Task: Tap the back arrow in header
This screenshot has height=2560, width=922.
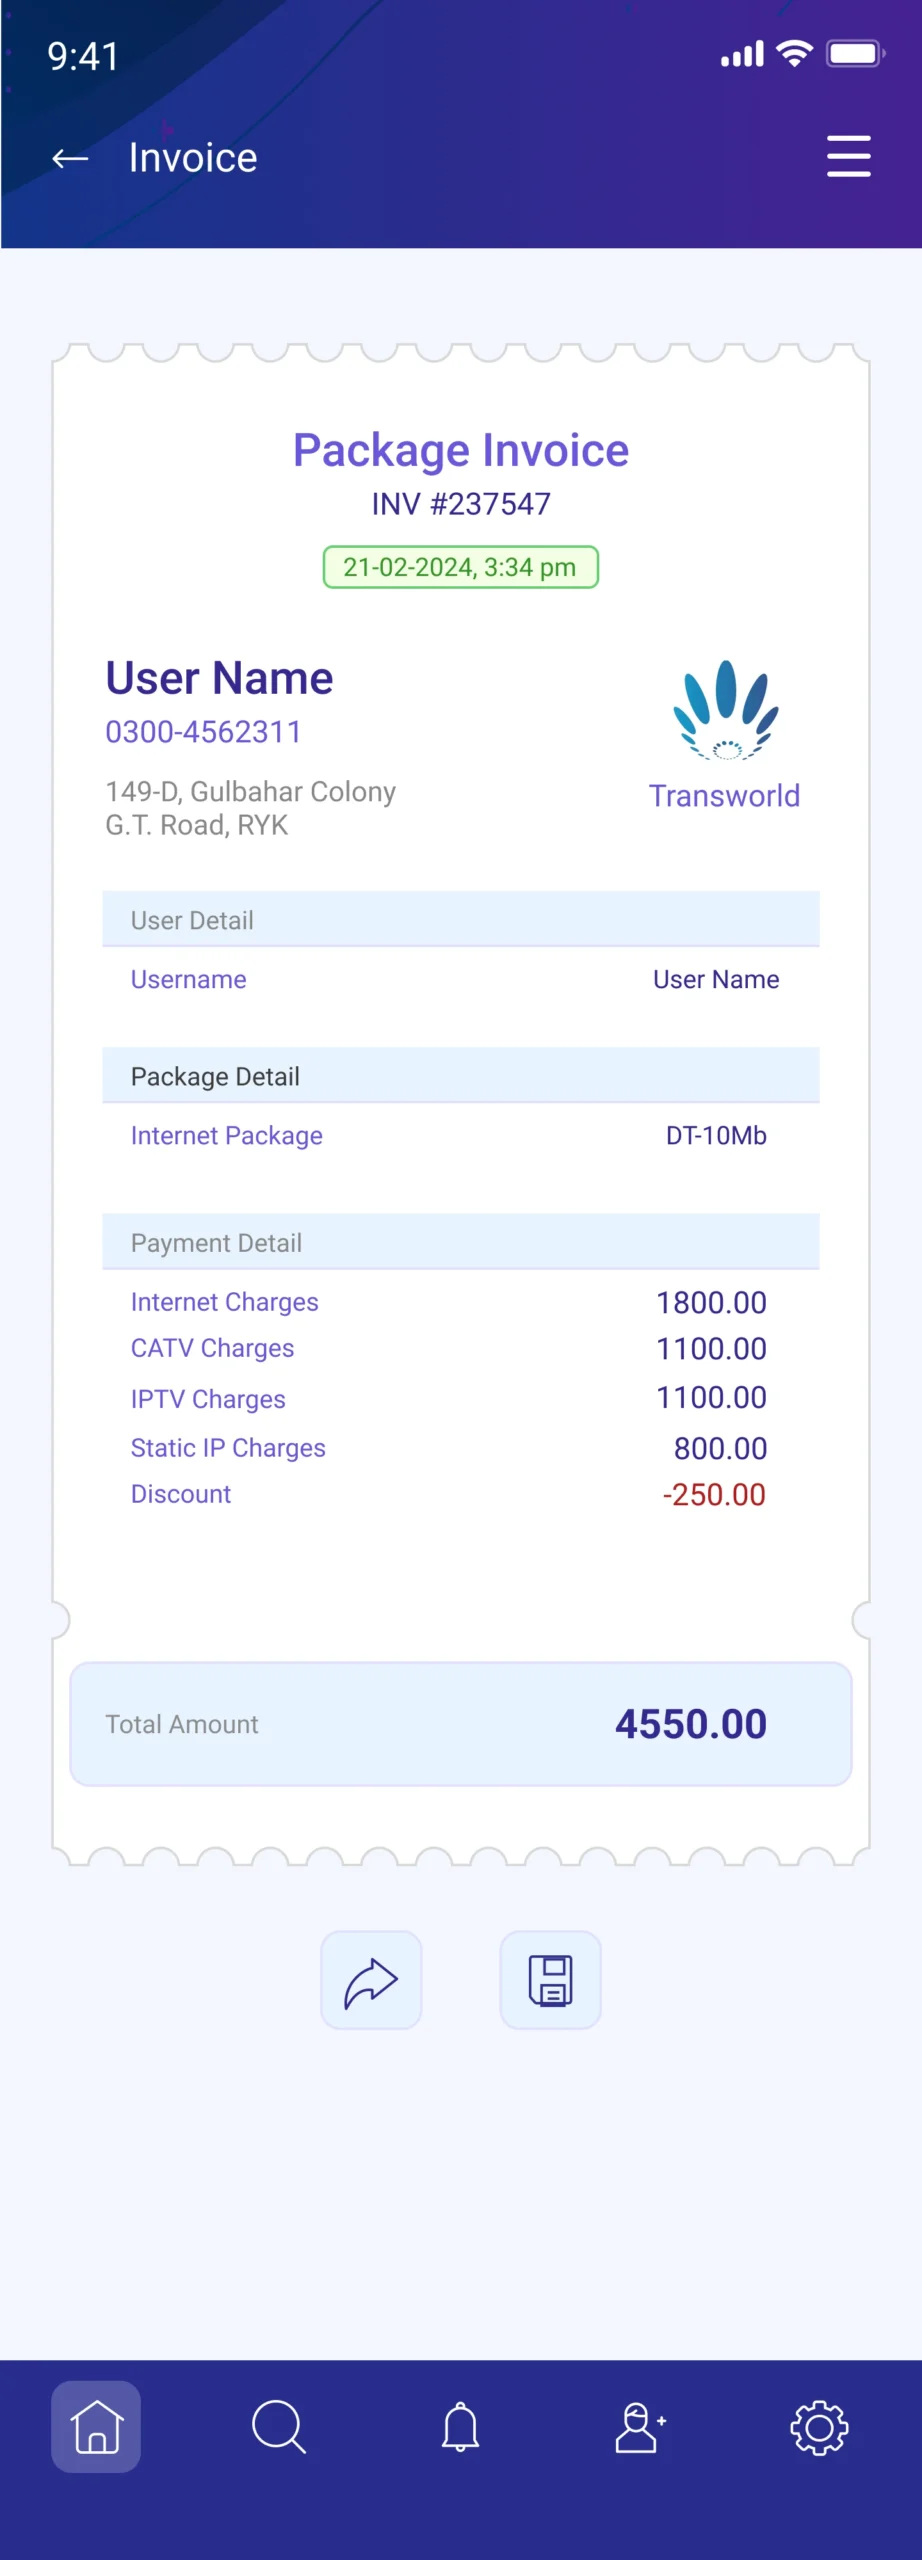Action: pos(70,158)
